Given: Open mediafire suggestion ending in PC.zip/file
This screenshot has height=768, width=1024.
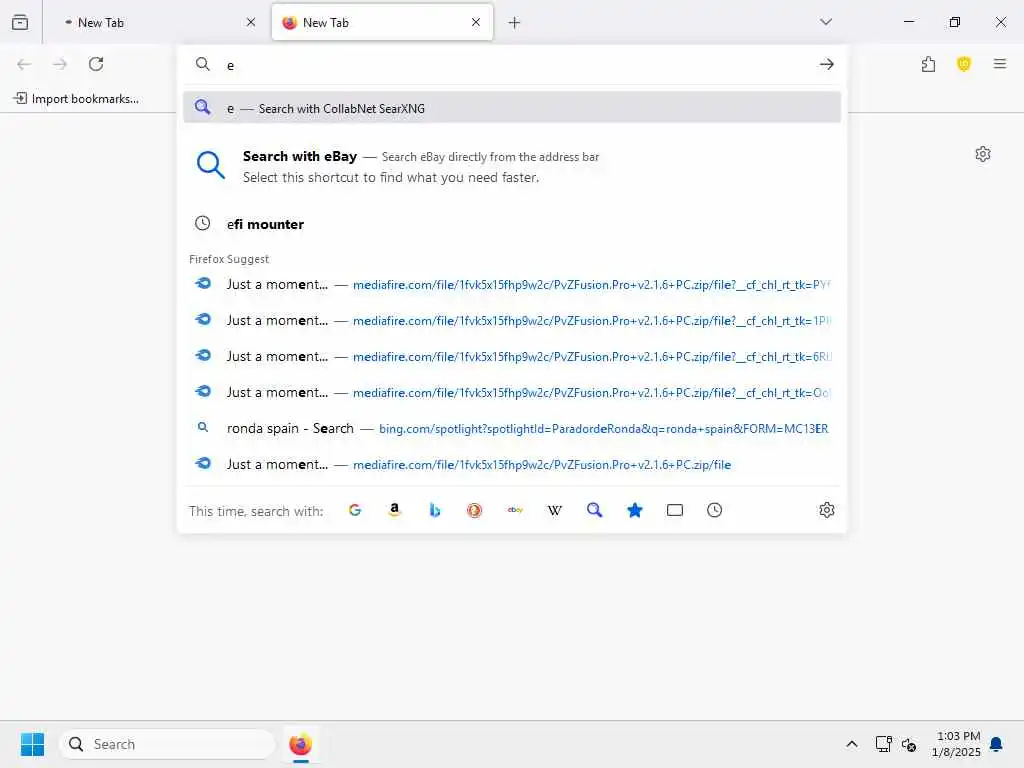Looking at the screenshot, I should click(x=512, y=464).
